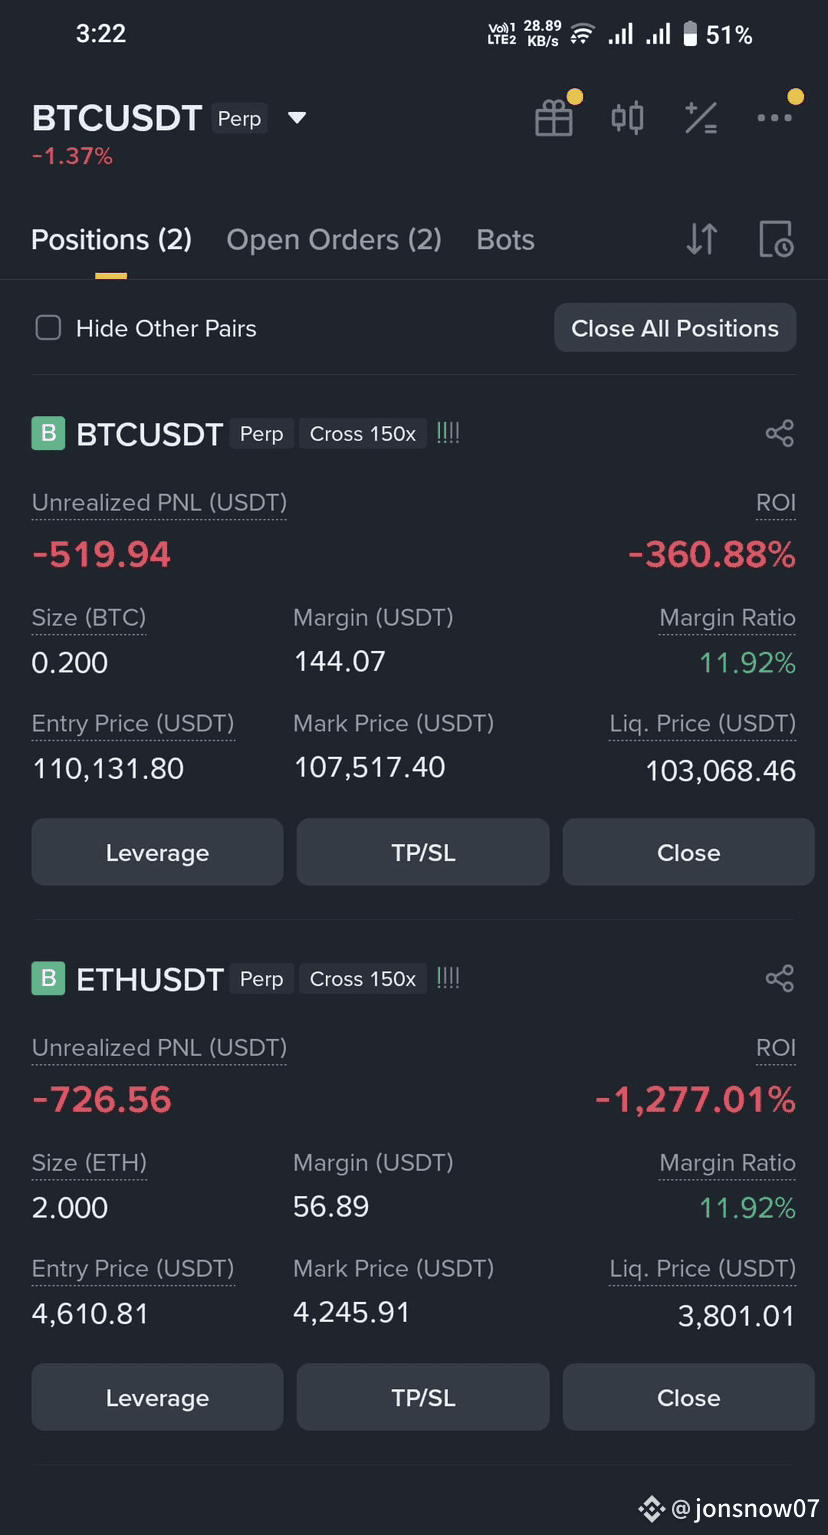
Task: Expand the BTCUSDT pair dropdown arrow
Action: pyautogui.click(x=297, y=118)
